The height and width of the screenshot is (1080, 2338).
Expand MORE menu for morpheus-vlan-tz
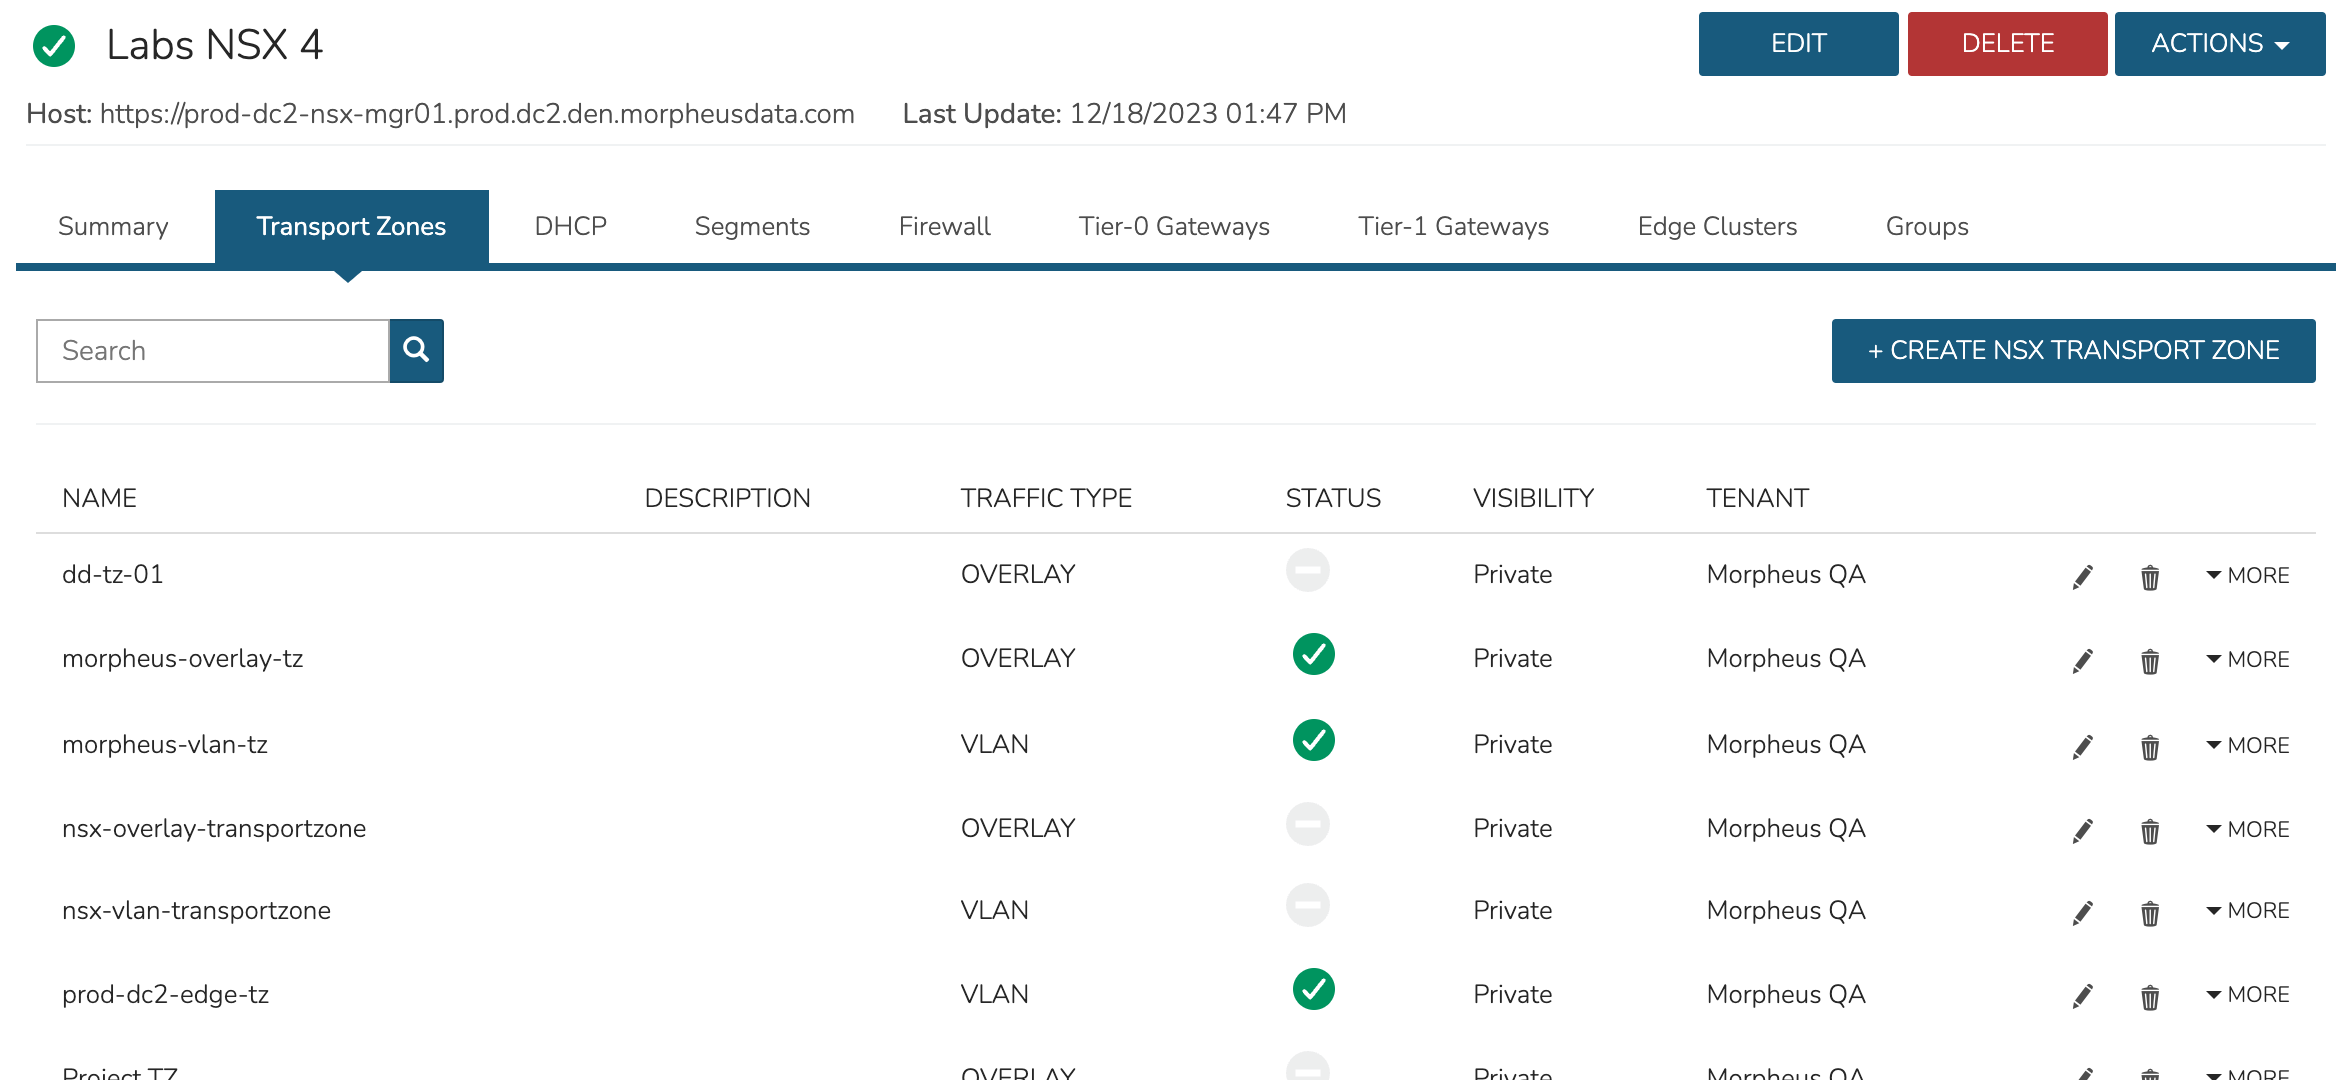pos(2248,745)
